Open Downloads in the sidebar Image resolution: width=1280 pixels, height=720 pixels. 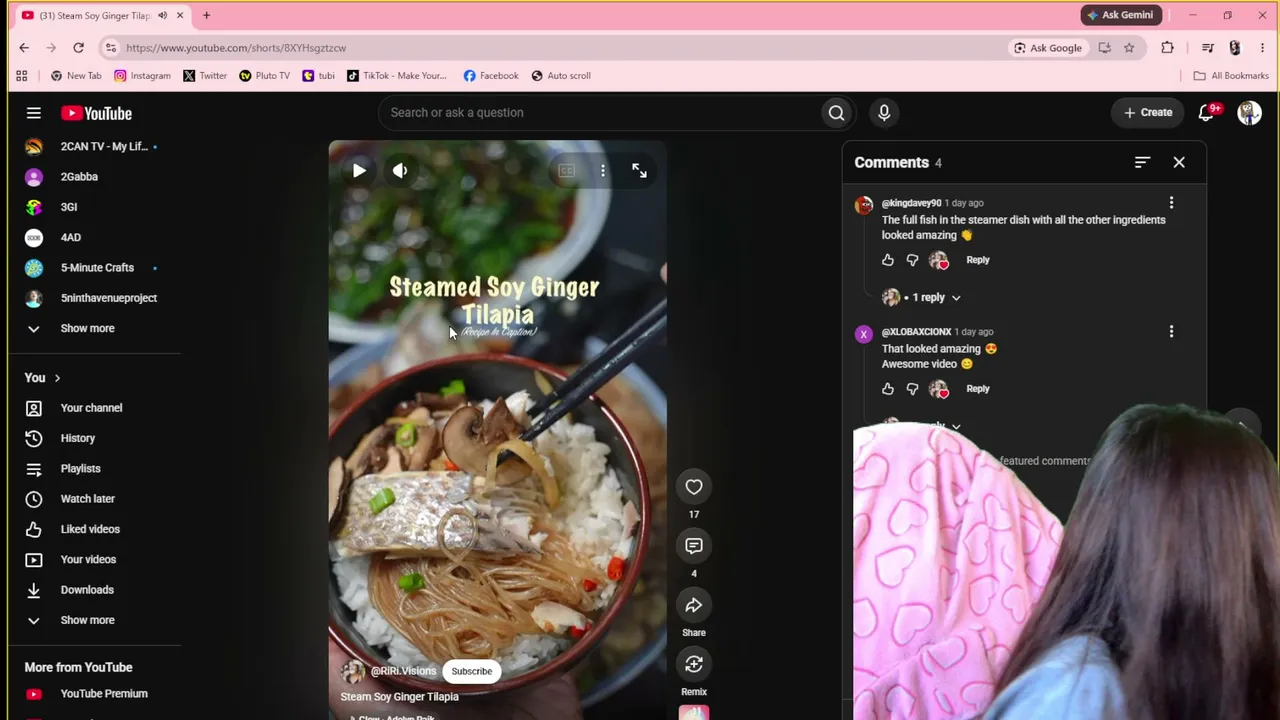(x=87, y=590)
